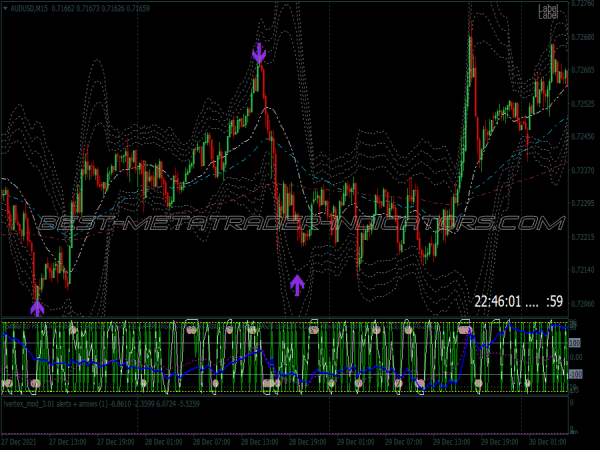Click the oscillator 100 level marker
The image size is (600, 450).
[x=575, y=343]
